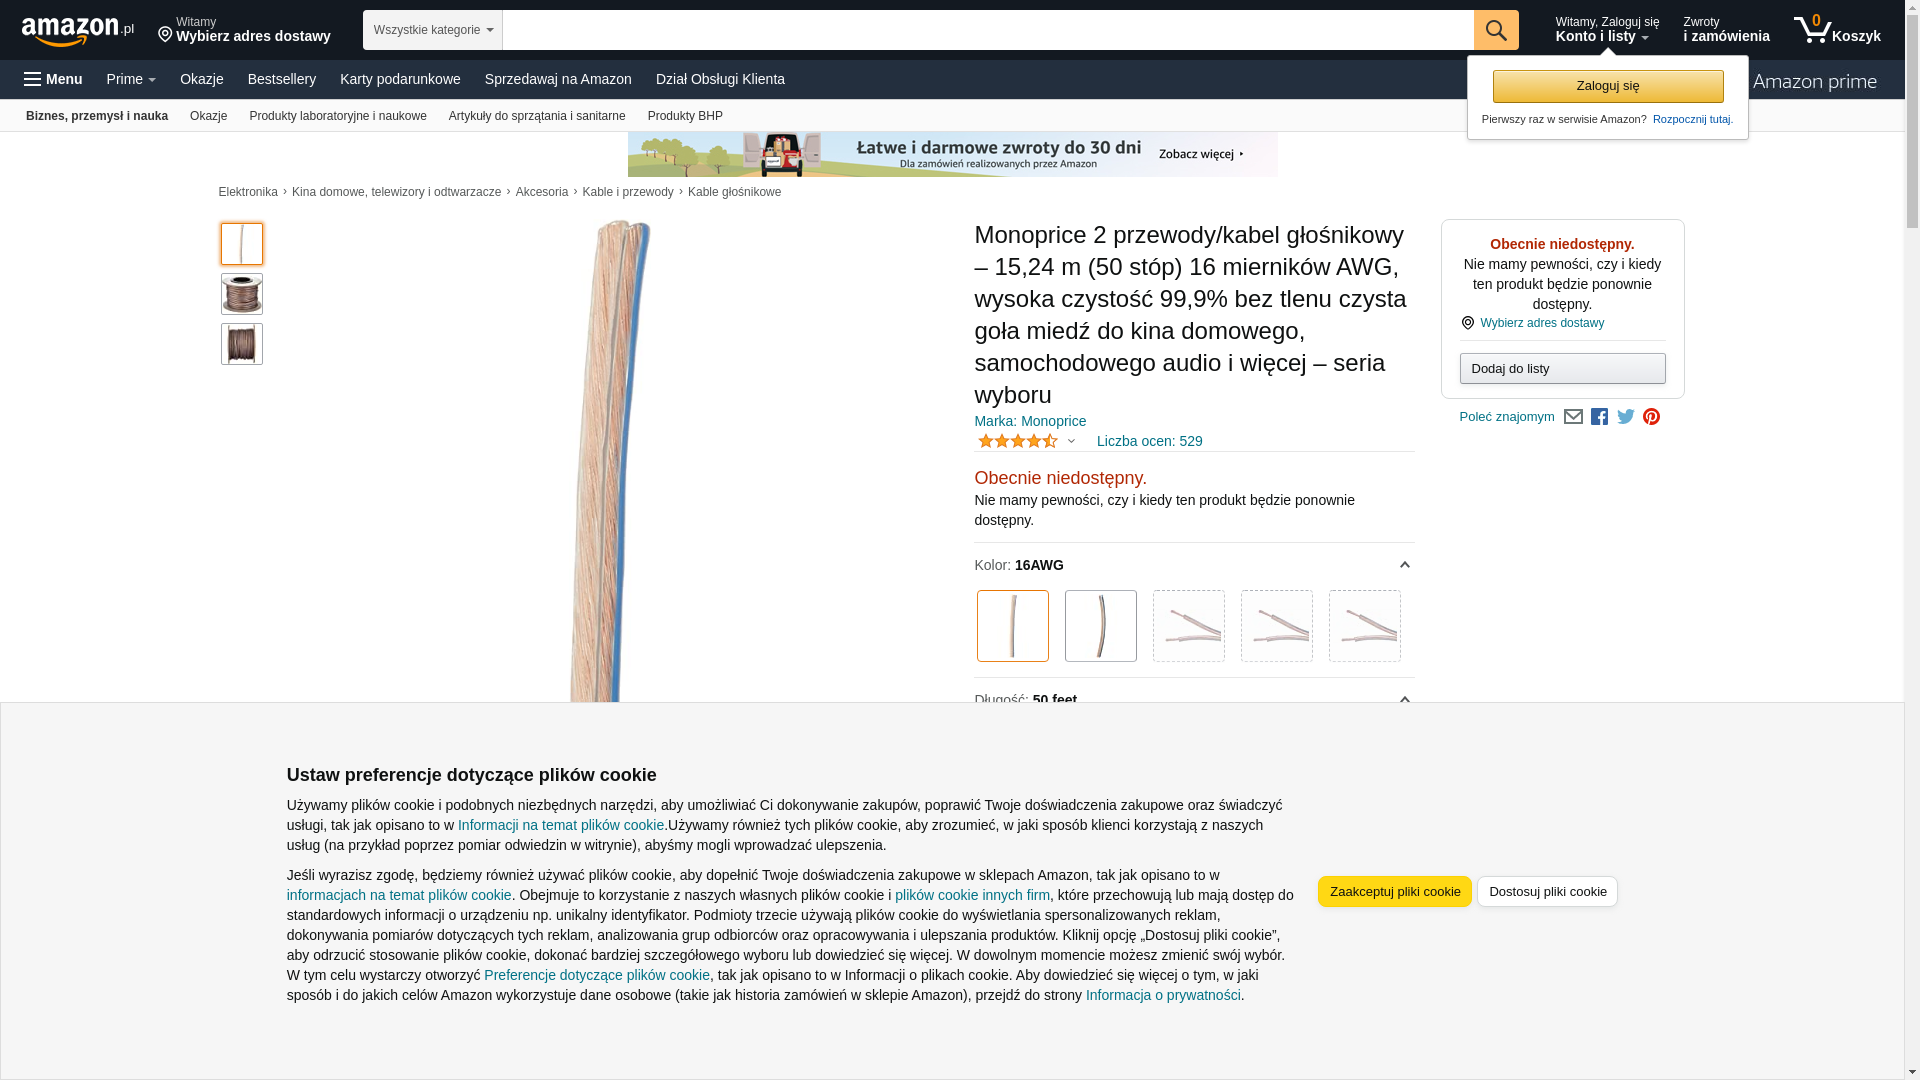The width and height of the screenshot is (1920, 1080).
Task: Open the hamburger Menu
Action: [x=53, y=79]
